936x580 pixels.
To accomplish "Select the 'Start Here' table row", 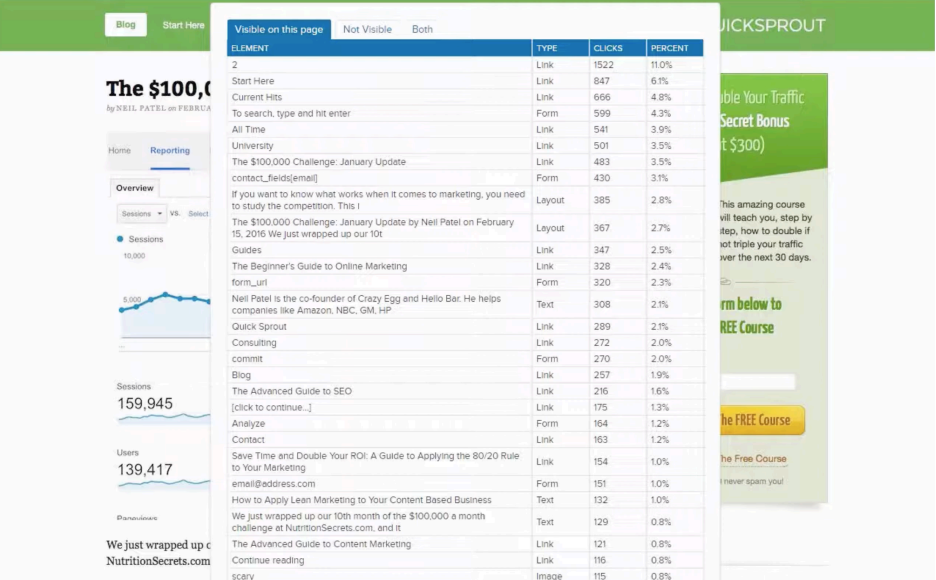I will pos(465,81).
